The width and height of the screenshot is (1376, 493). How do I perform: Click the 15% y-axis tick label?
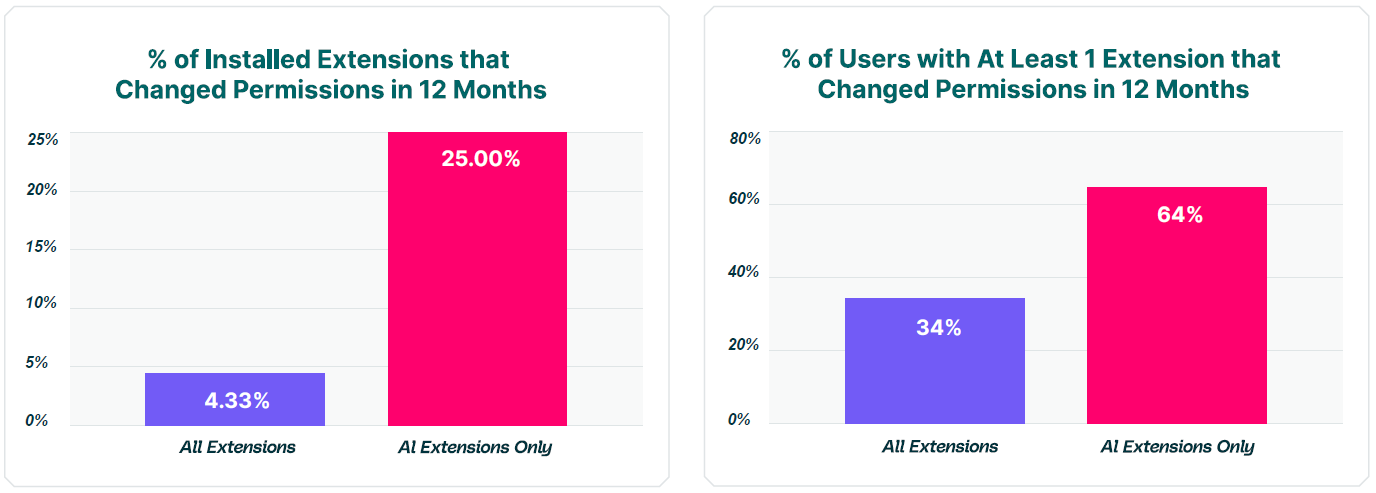click(x=43, y=247)
